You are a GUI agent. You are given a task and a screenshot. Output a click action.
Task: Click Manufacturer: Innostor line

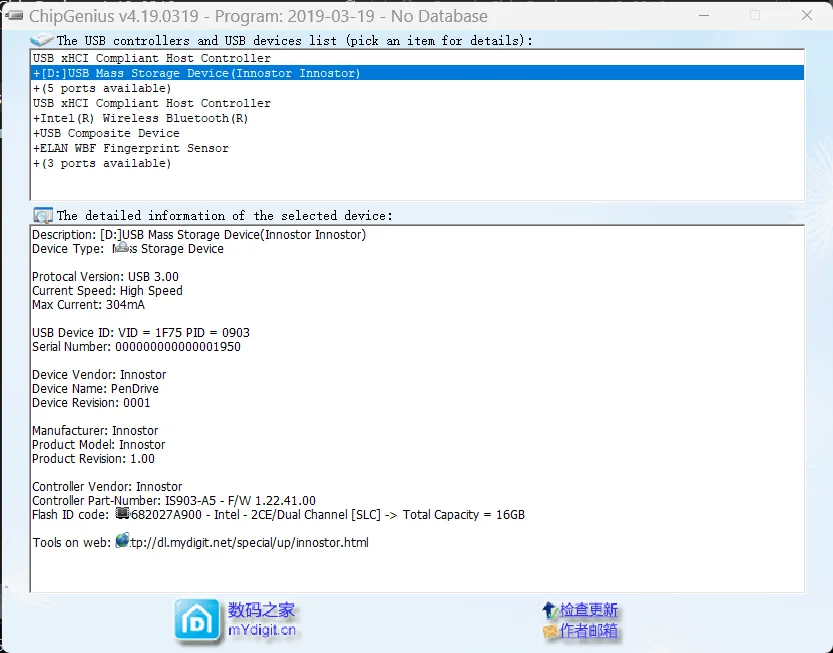point(95,430)
